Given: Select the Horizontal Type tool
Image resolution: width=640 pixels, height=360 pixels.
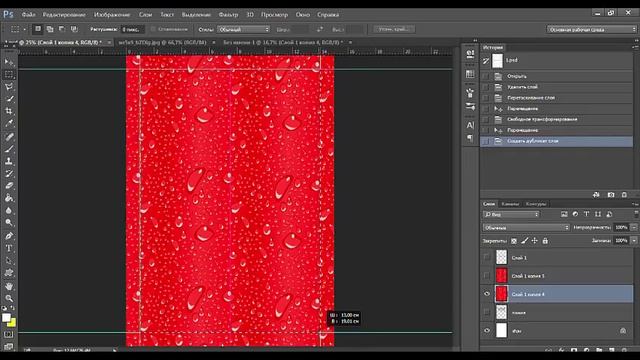Looking at the screenshot, I should tap(9, 248).
